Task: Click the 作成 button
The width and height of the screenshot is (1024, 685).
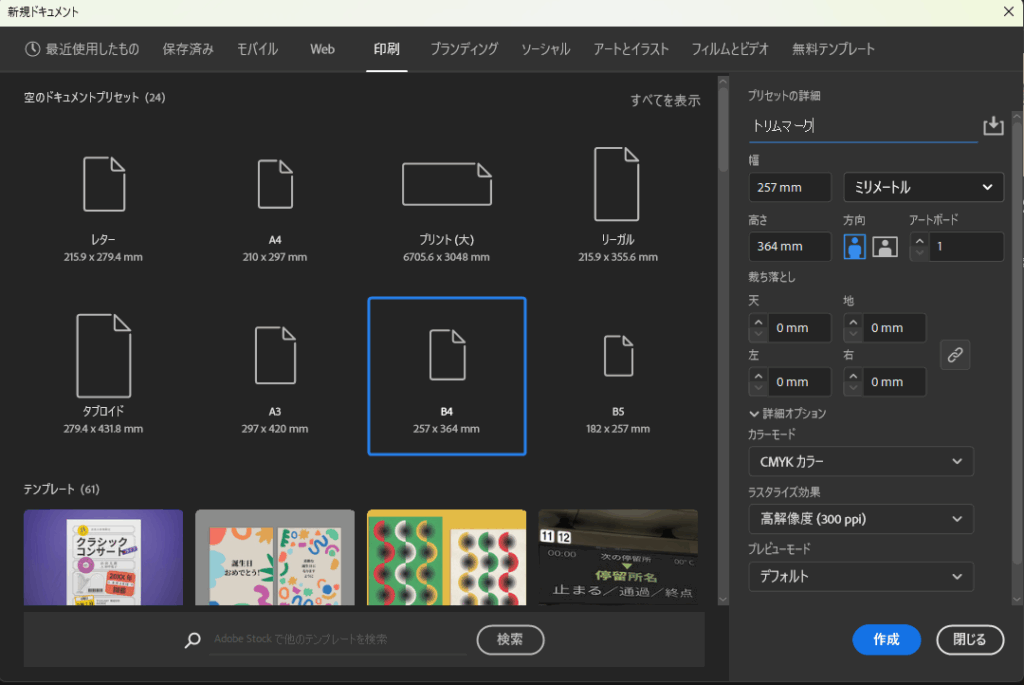Action: [x=886, y=640]
